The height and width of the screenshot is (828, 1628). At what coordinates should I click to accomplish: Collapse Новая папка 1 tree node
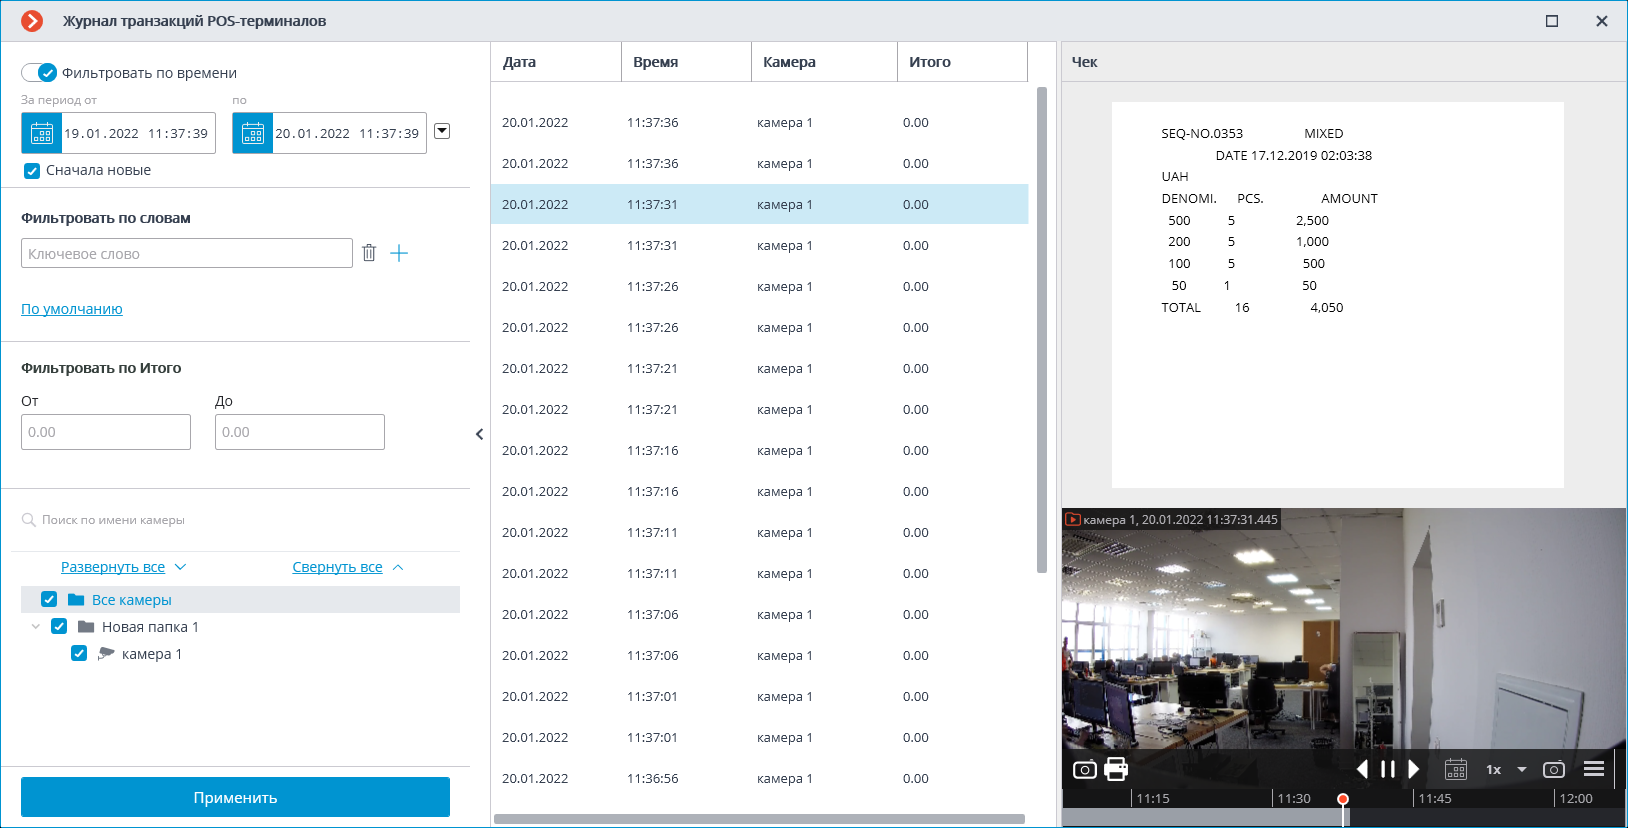(36, 626)
